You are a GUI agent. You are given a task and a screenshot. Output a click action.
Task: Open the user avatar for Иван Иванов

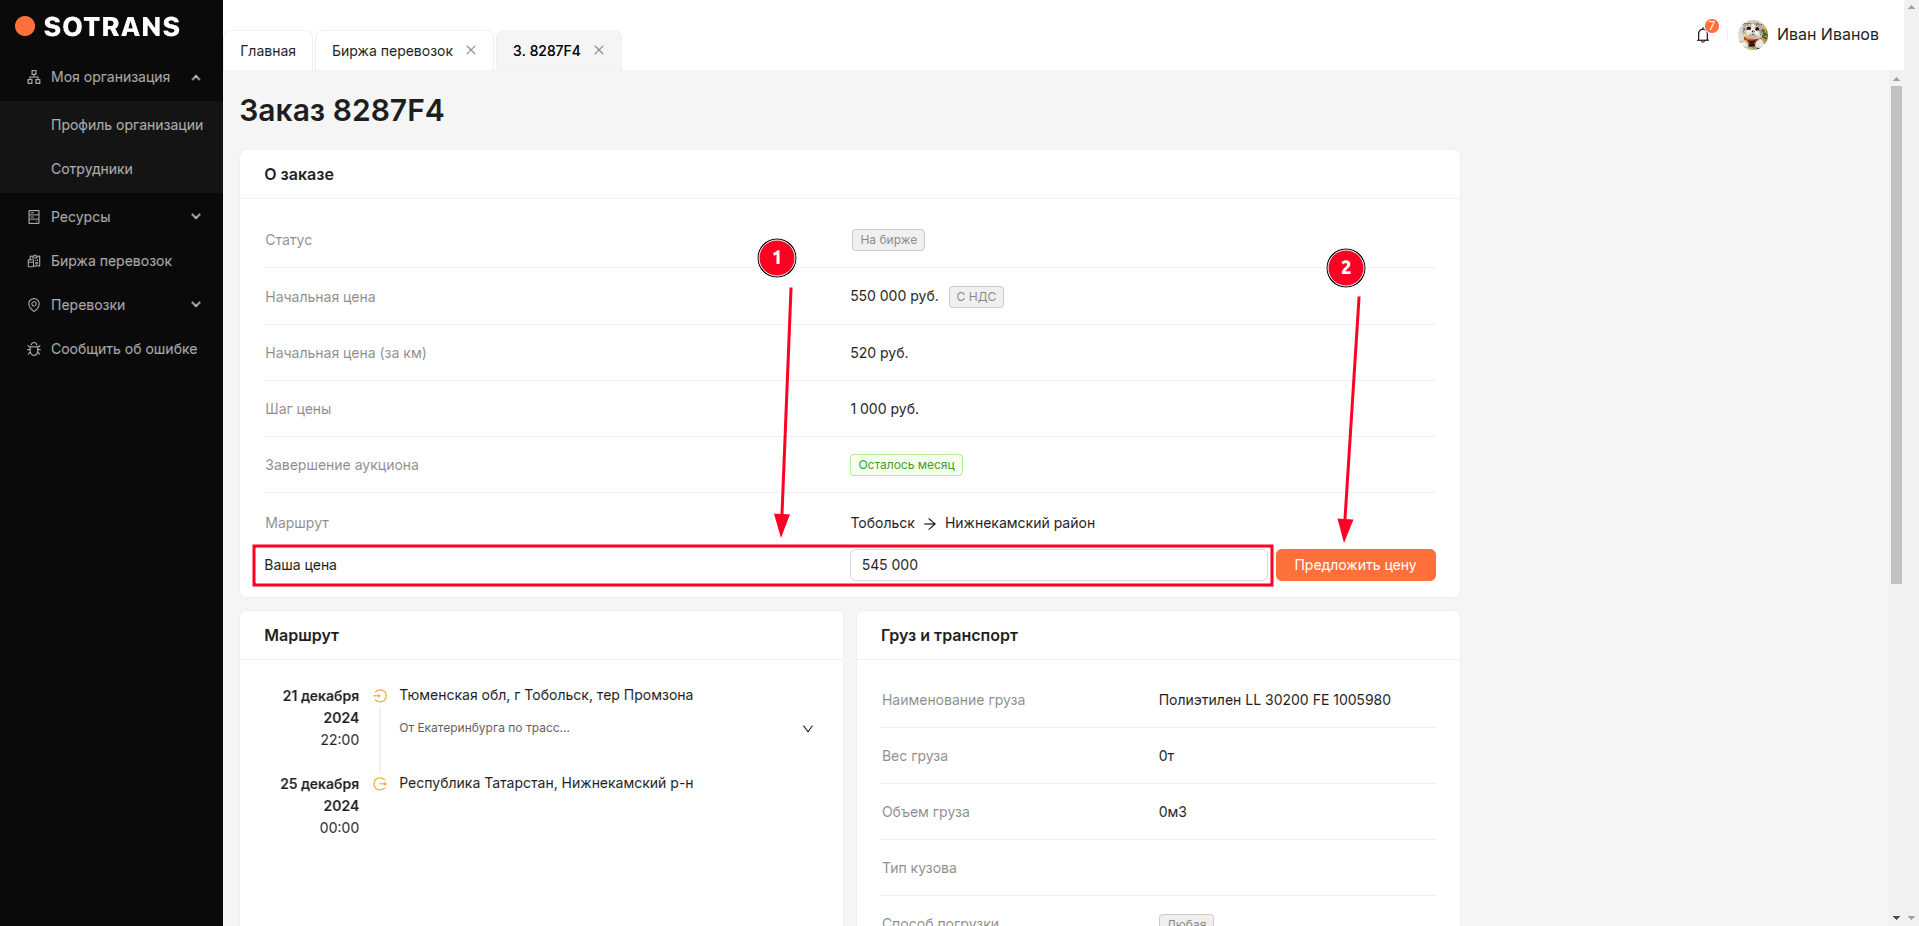[x=1752, y=35]
